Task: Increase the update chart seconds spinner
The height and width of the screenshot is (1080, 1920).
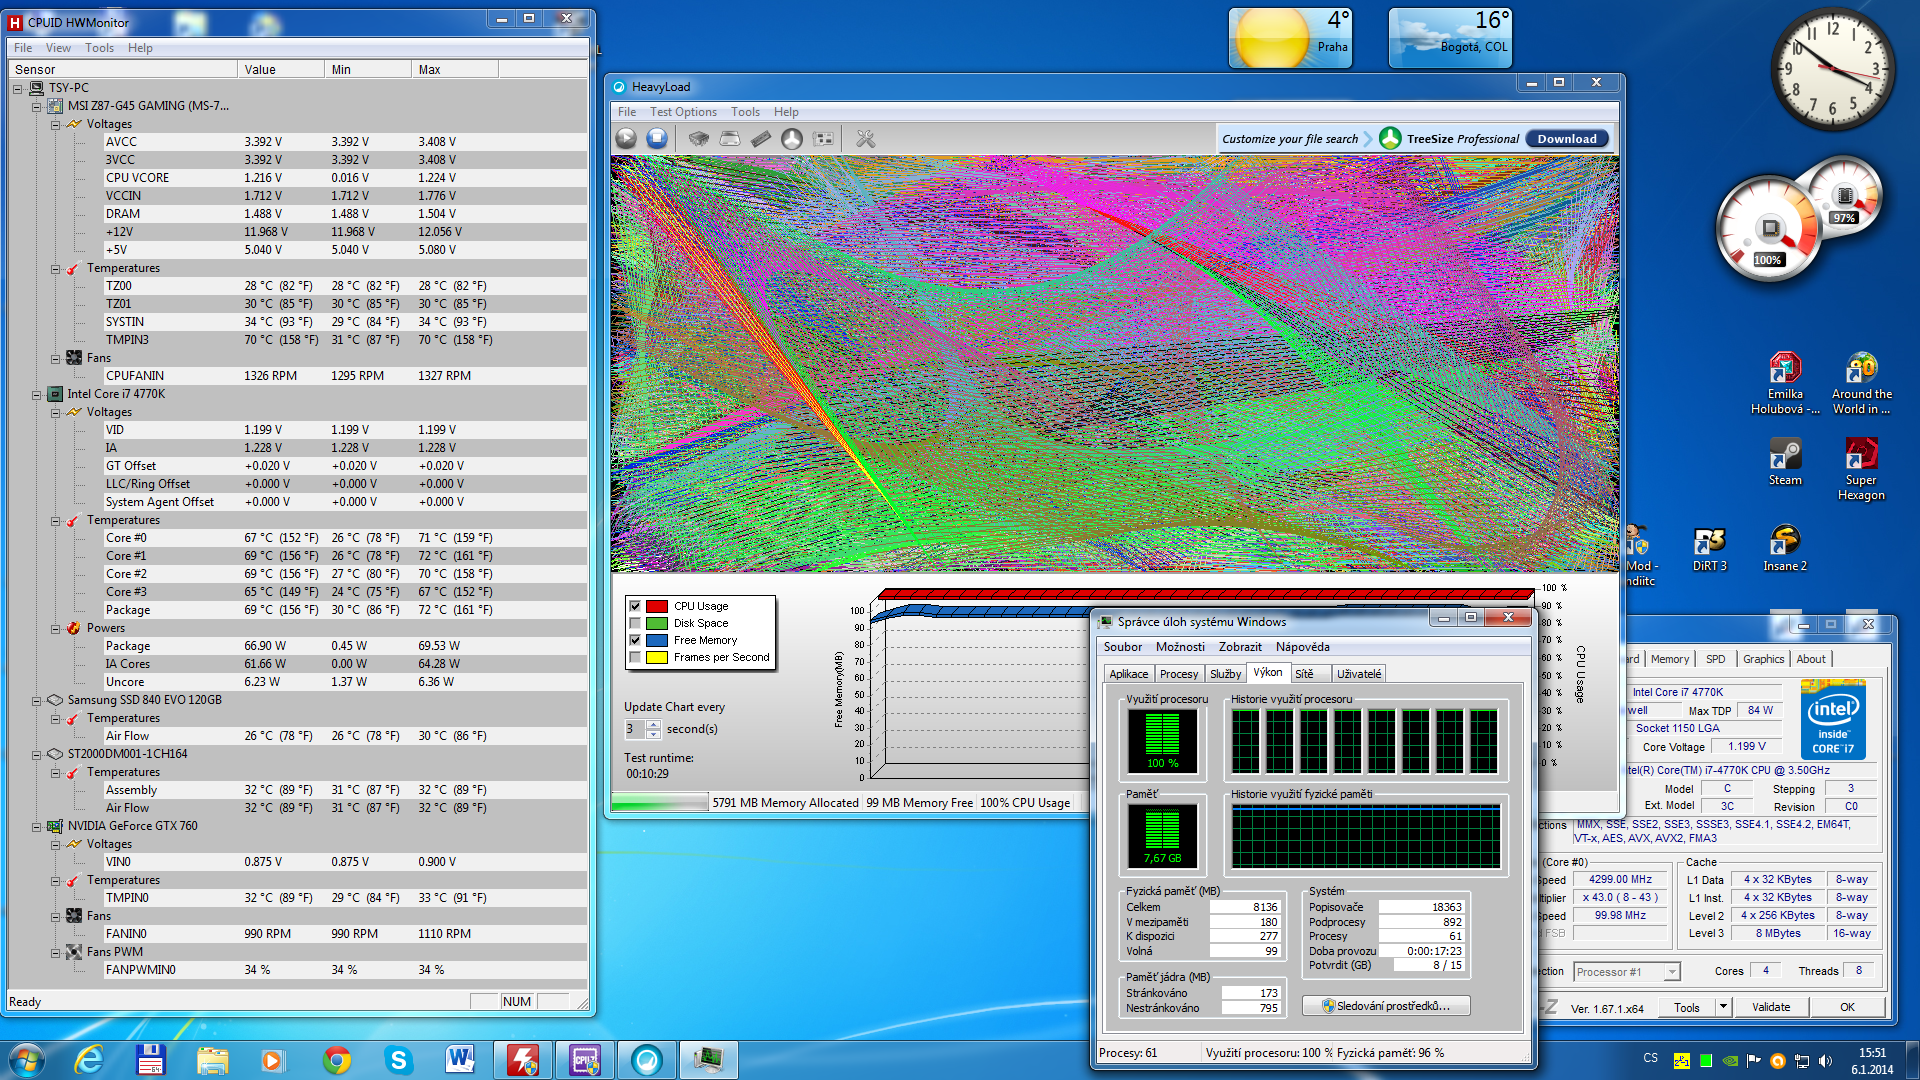Action: click(653, 724)
